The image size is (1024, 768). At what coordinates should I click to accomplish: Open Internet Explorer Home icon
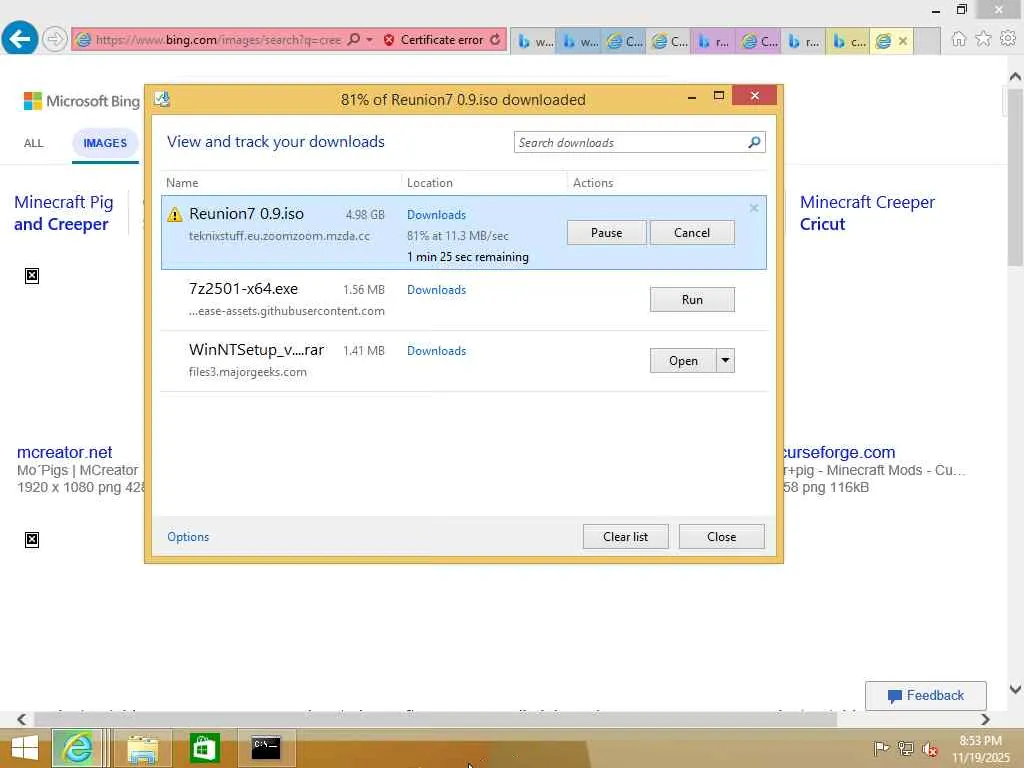(958, 39)
